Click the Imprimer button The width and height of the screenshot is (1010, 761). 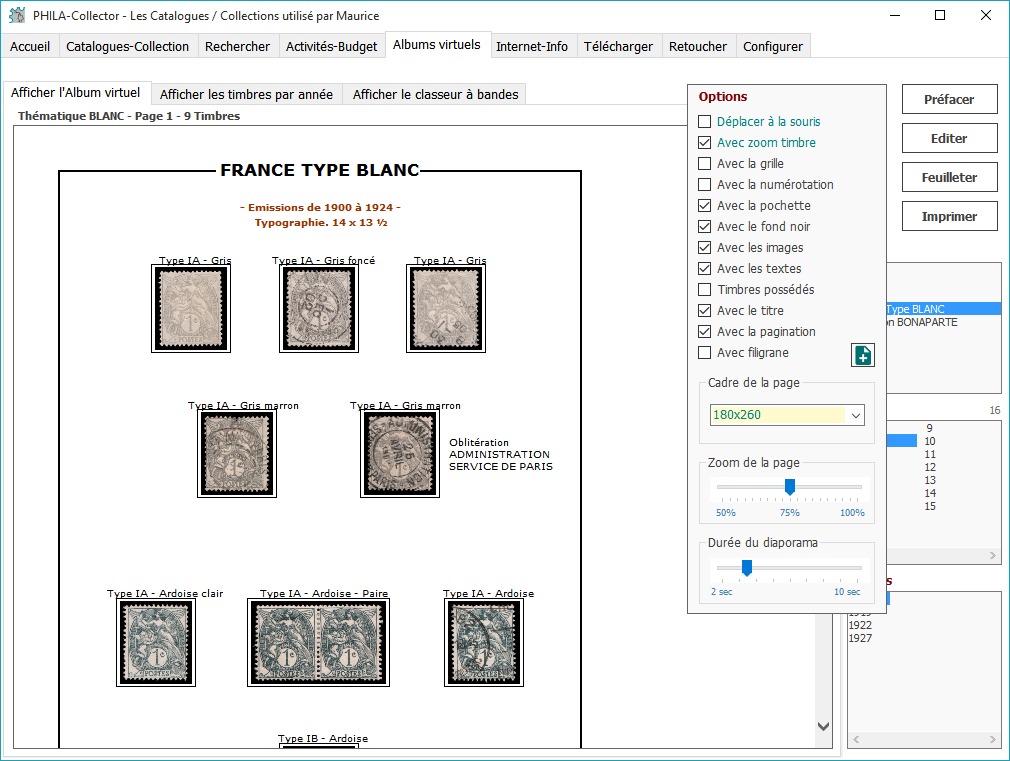pos(949,217)
